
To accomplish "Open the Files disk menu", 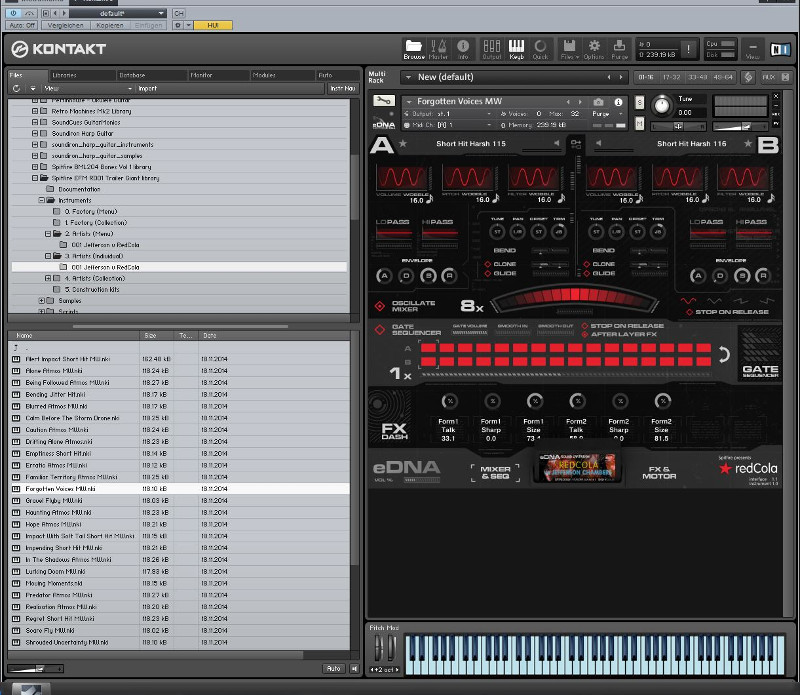I will point(569,49).
